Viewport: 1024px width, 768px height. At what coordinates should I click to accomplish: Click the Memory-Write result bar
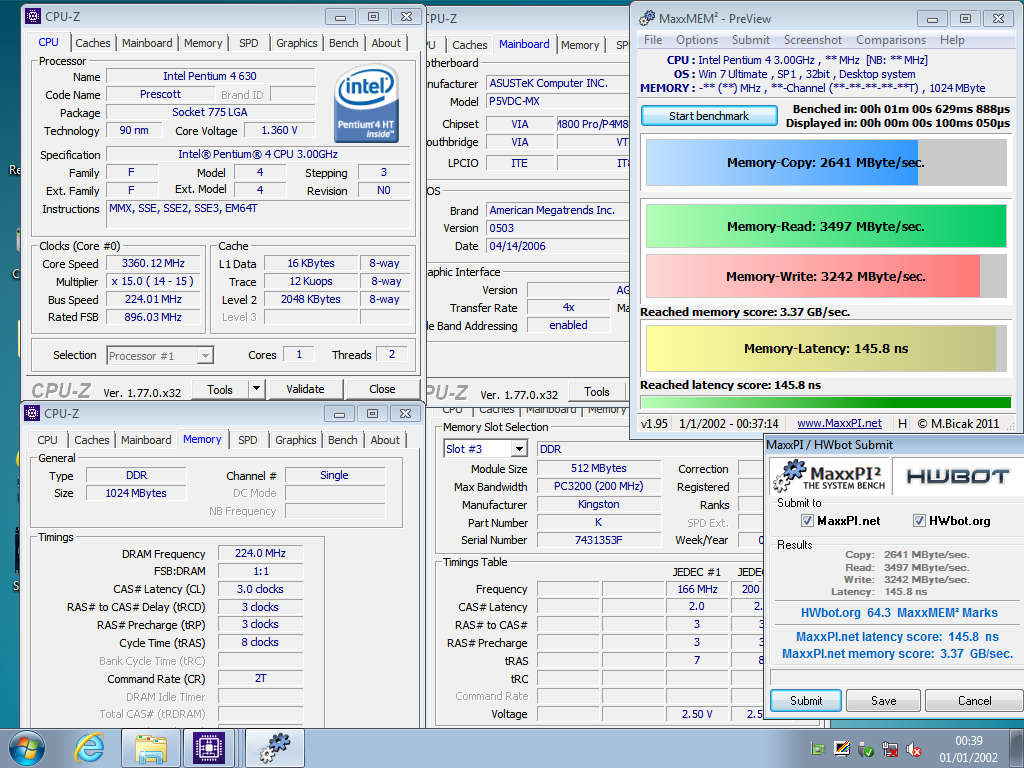tap(826, 276)
